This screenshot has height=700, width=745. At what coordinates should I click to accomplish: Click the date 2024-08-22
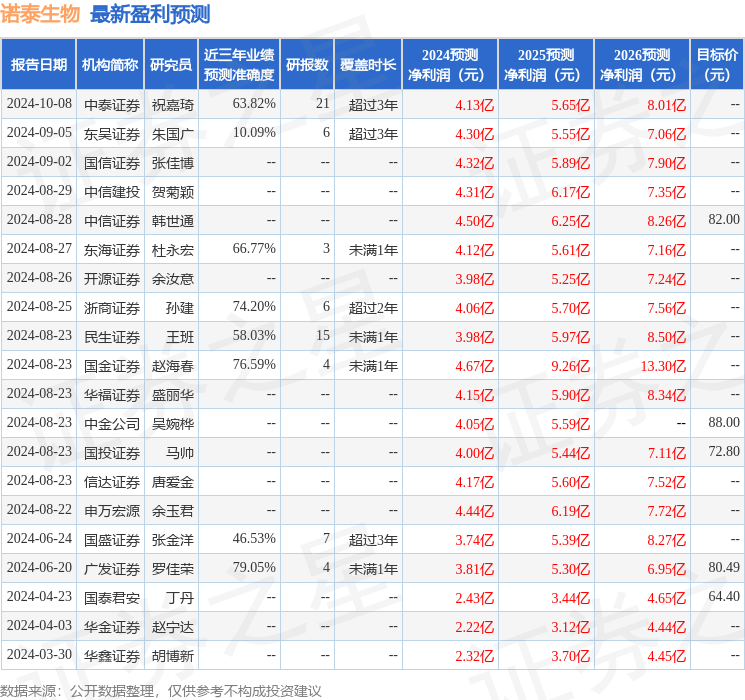click(x=39, y=509)
